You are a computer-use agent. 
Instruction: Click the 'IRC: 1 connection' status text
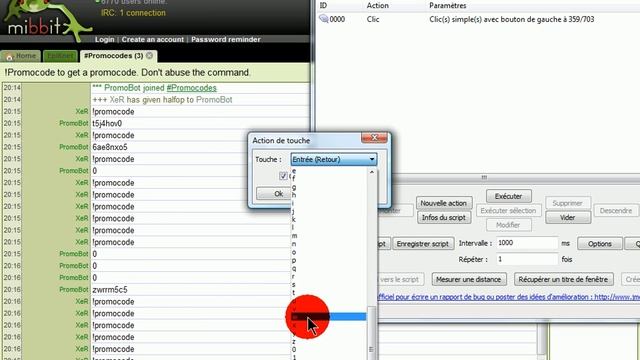[x=133, y=13]
